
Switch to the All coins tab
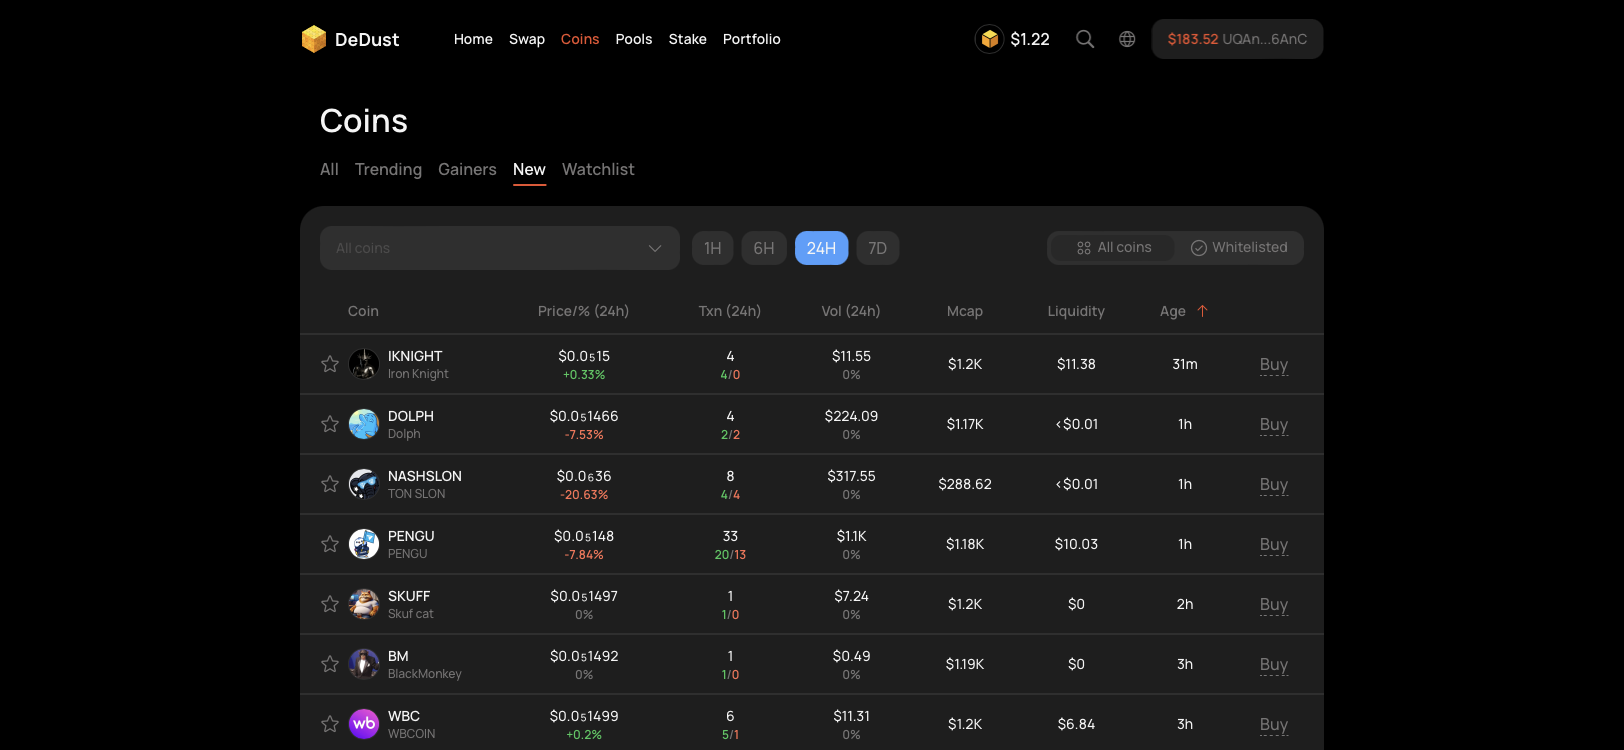[329, 170]
